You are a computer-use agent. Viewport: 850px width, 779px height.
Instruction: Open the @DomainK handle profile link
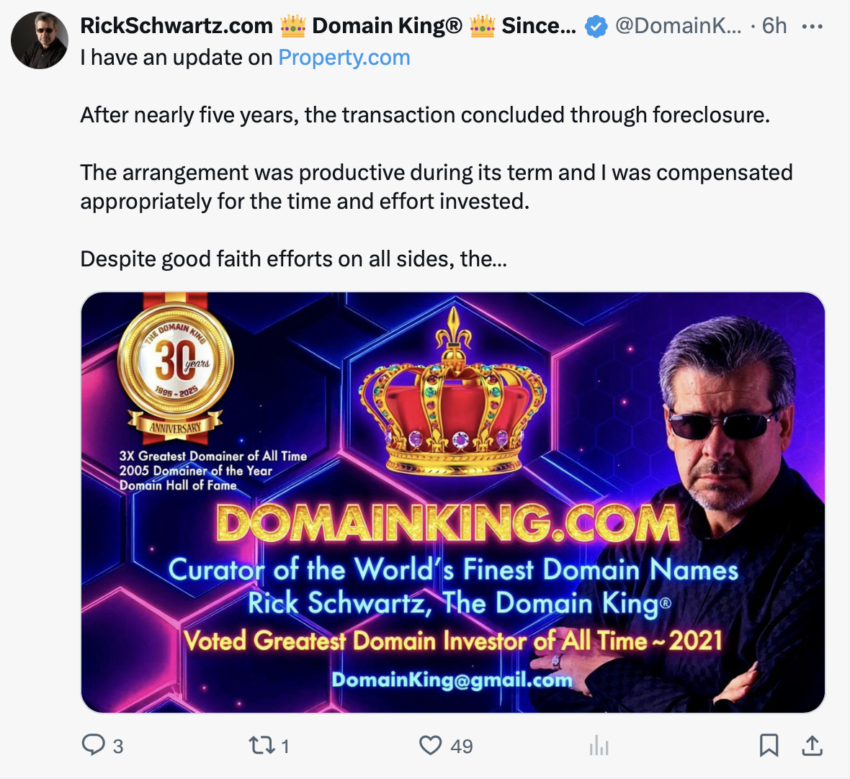pos(678,27)
